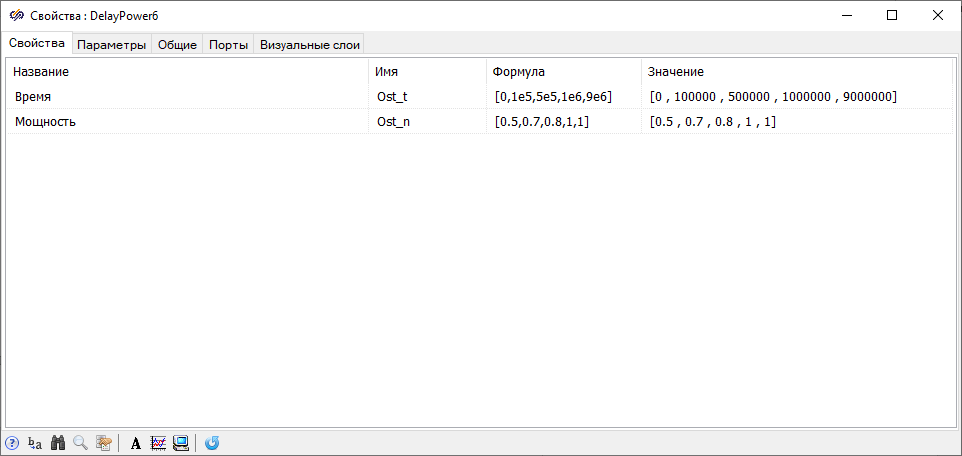Sort by the Формула column header
The width and height of the screenshot is (962, 456).
(518, 72)
